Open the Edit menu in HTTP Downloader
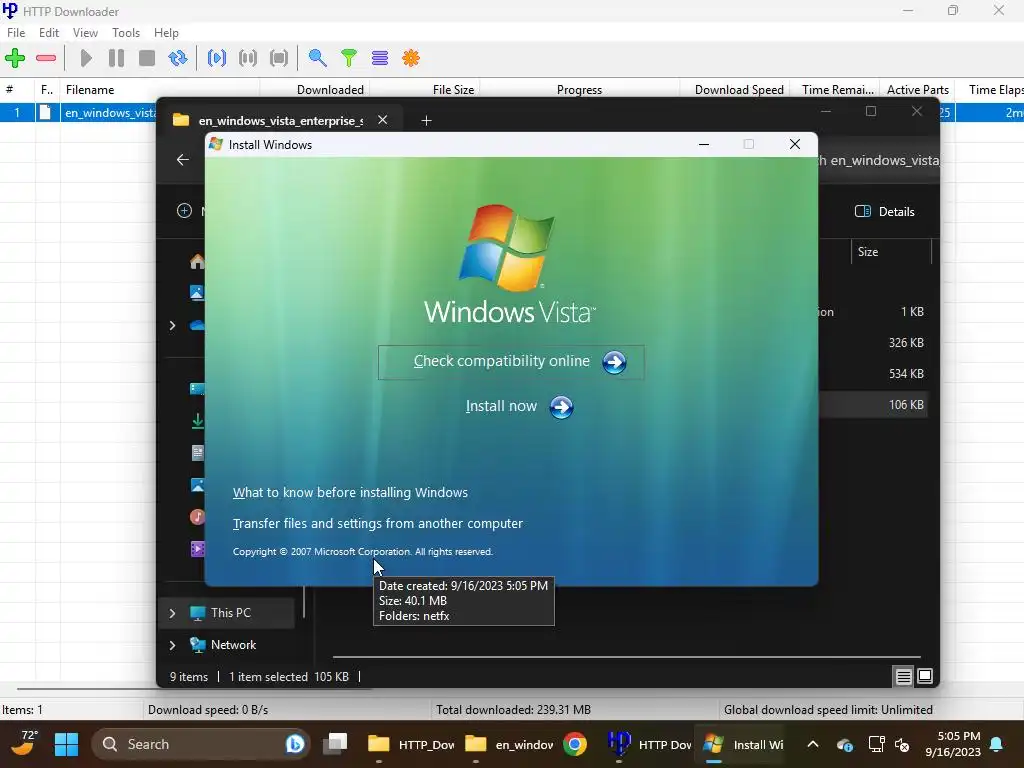Viewport: 1024px width, 768px height. click(49, 33)
